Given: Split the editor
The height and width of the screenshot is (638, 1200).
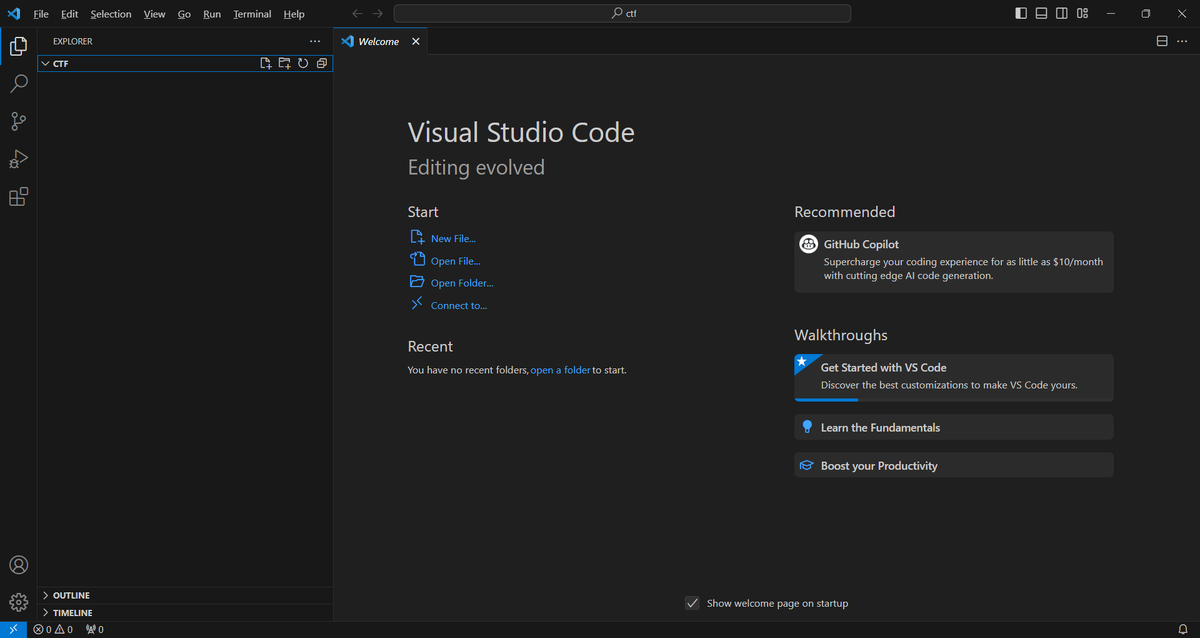Looking at the screenshot, I should click(x=1161, y=41).
